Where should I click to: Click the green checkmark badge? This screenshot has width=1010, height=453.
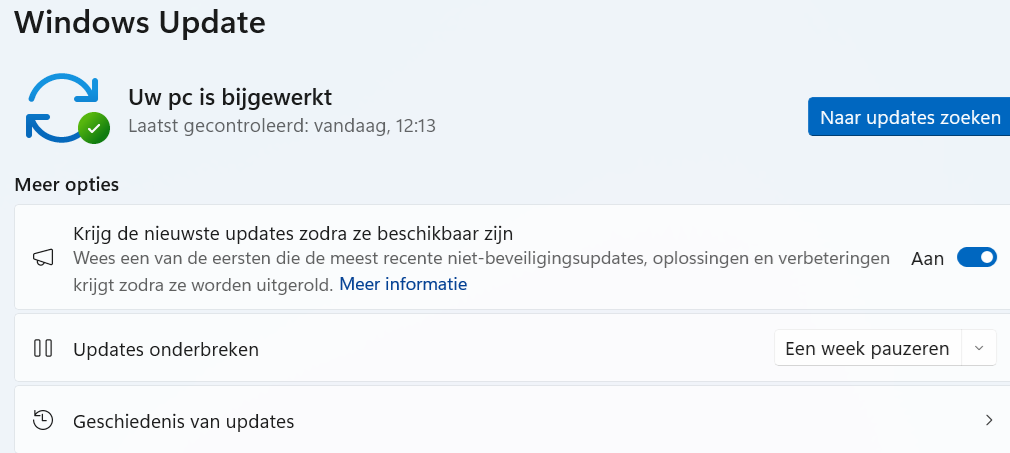[x=94, y=127]
